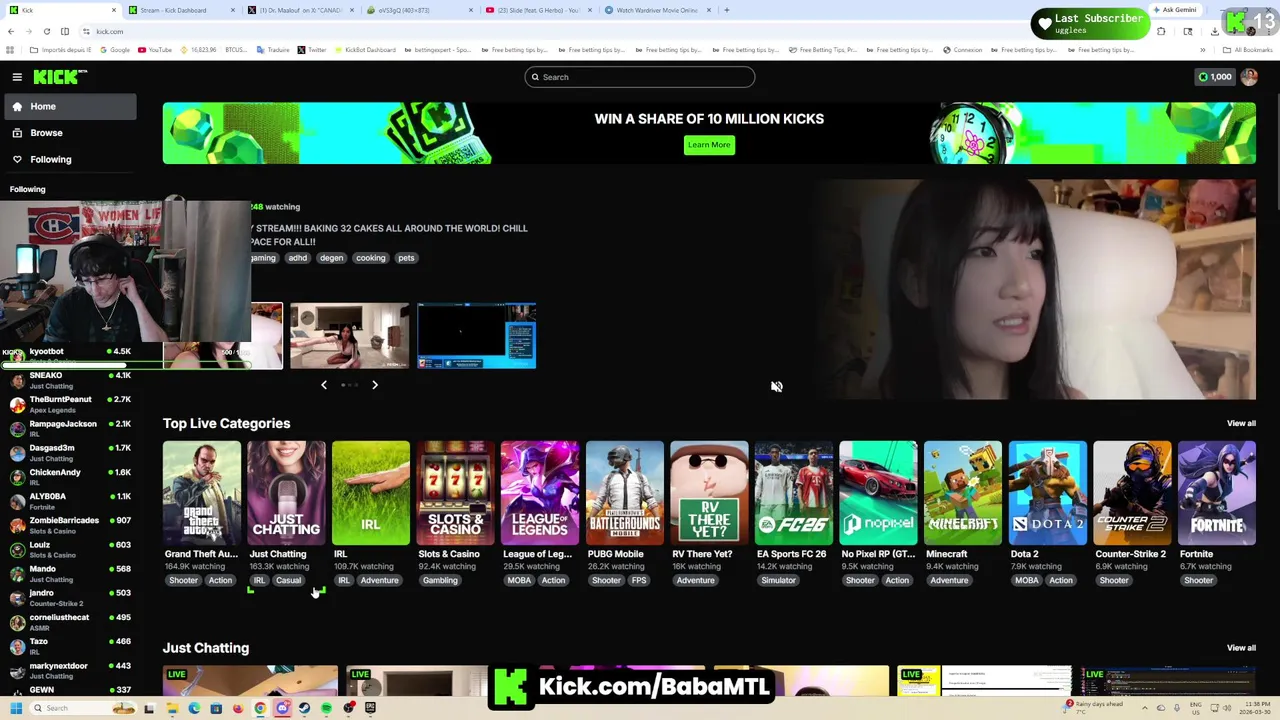Open ChickenAndy channel in sidebar
Screen dimensions: 1280x720
pyautogui.click(x=70, y=477)
